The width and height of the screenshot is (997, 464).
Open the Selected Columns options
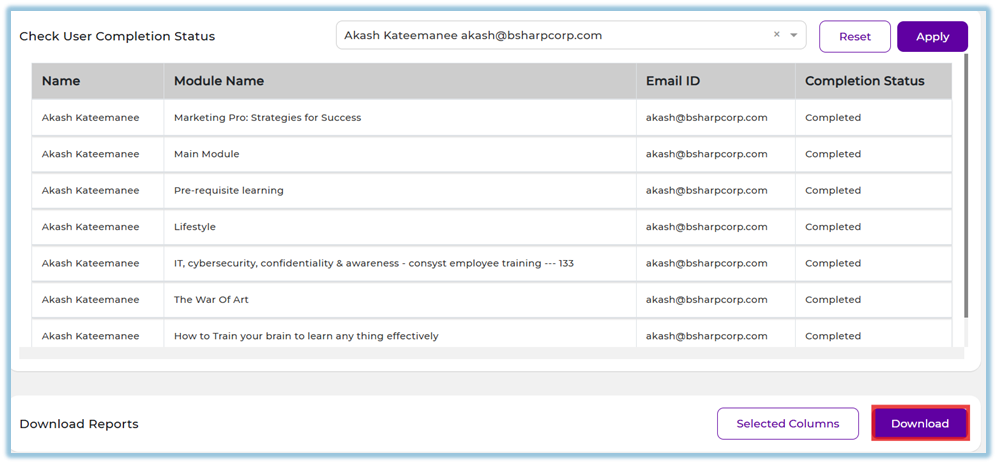(787, 424)
